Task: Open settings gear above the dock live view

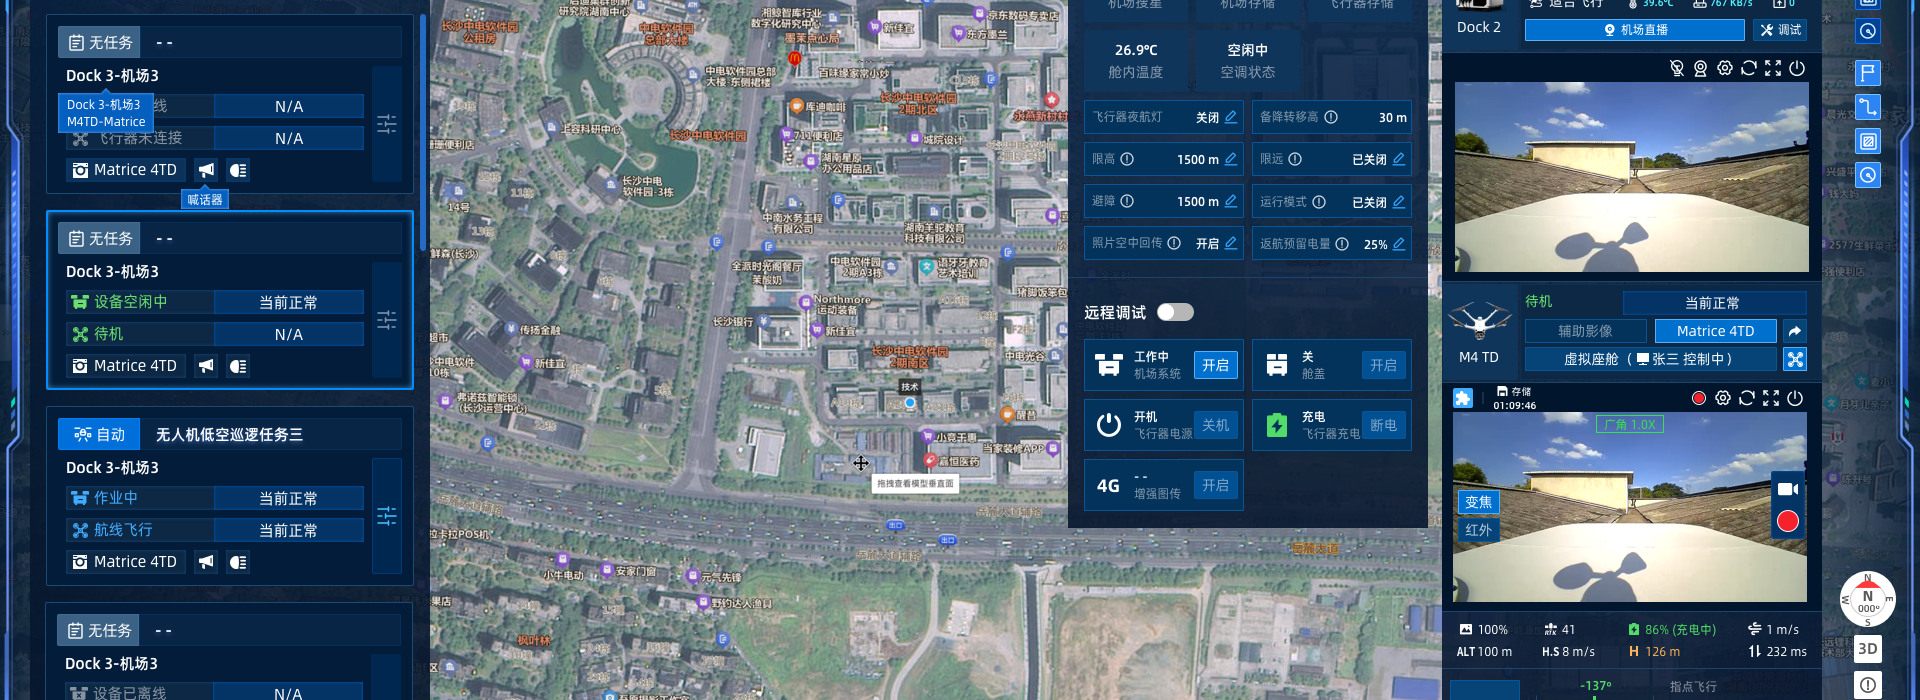Action: click(x=1725, y=68)
